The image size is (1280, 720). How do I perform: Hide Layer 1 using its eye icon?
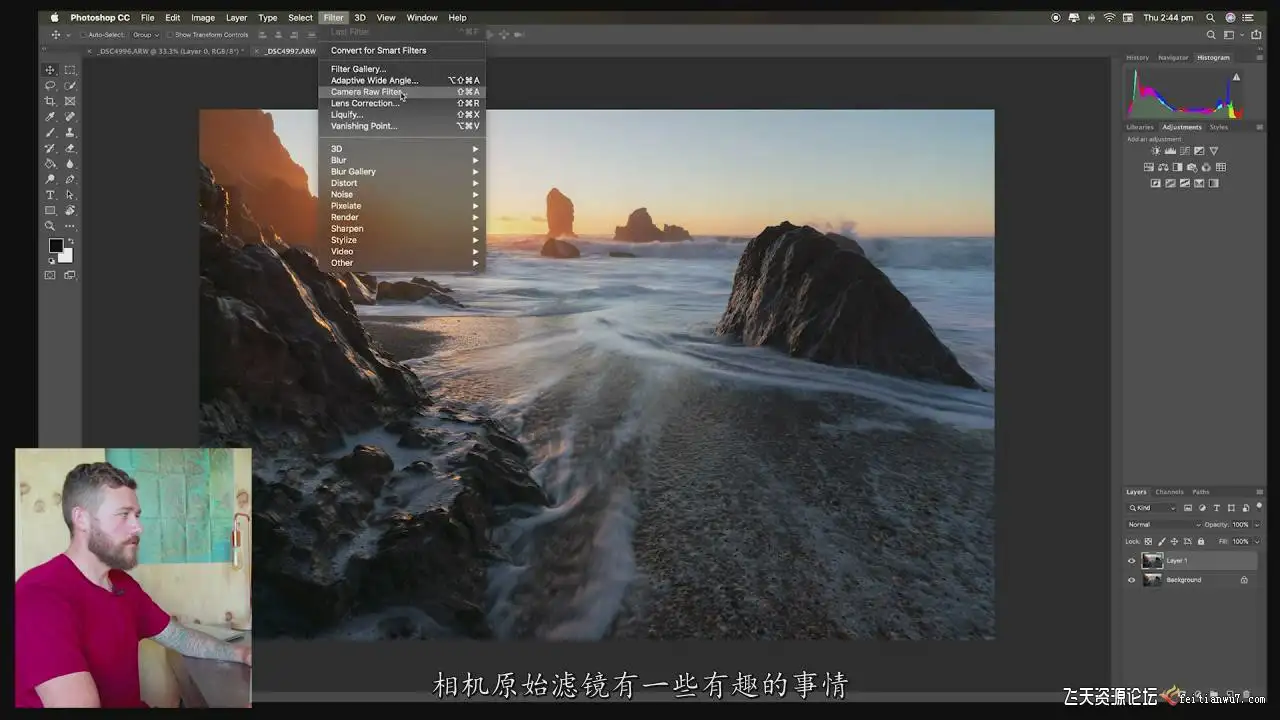(1132, 561)
